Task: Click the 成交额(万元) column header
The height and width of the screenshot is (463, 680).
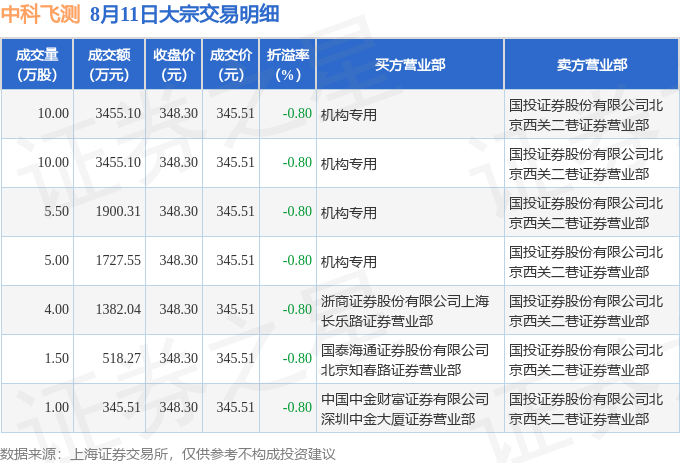Action: 109,64
